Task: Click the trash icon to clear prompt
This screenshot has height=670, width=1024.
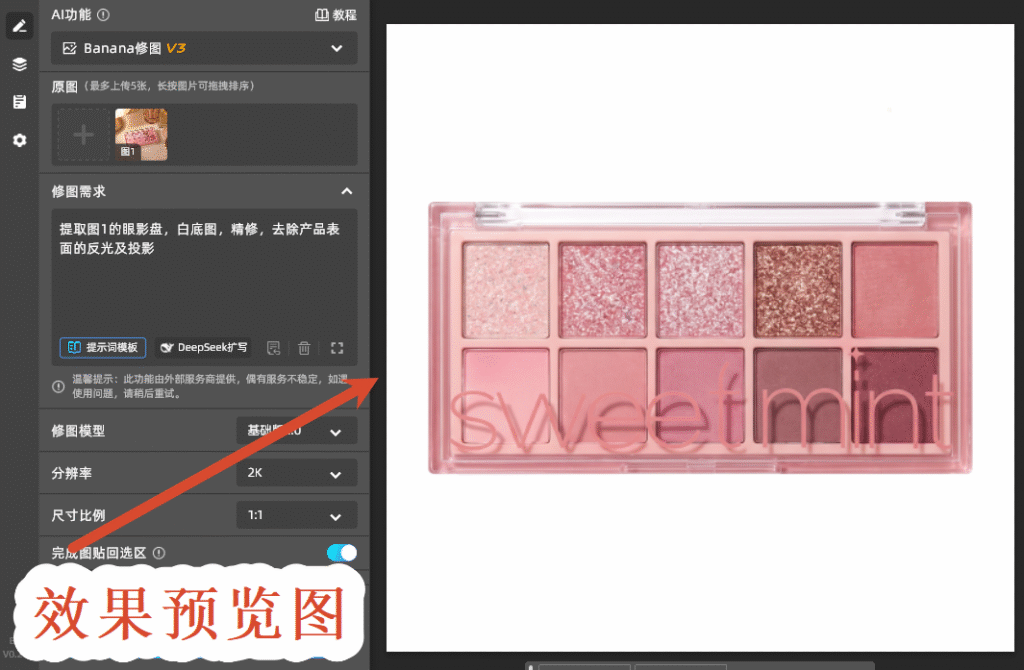Action: 304,348
